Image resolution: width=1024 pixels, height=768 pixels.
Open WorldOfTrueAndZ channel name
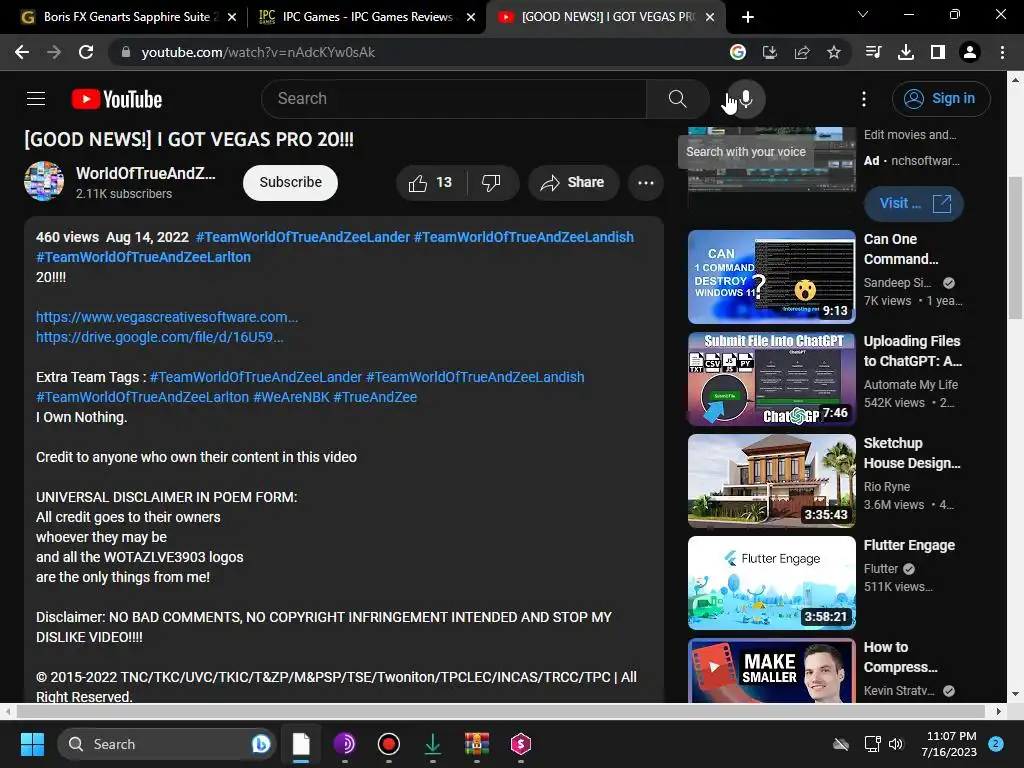pos(146,174)
